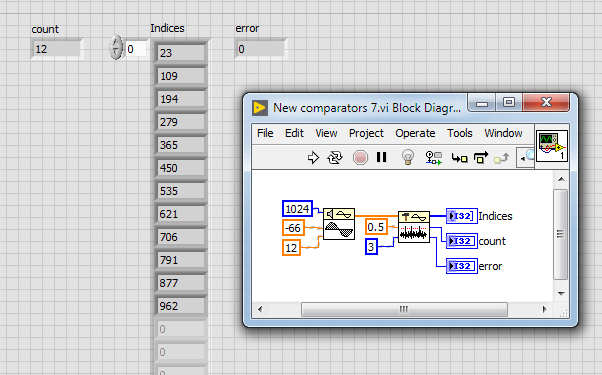The height and width of the screenshot is (375, 602).
Task: Click Indices array element 450
Action: click(181, 168)
